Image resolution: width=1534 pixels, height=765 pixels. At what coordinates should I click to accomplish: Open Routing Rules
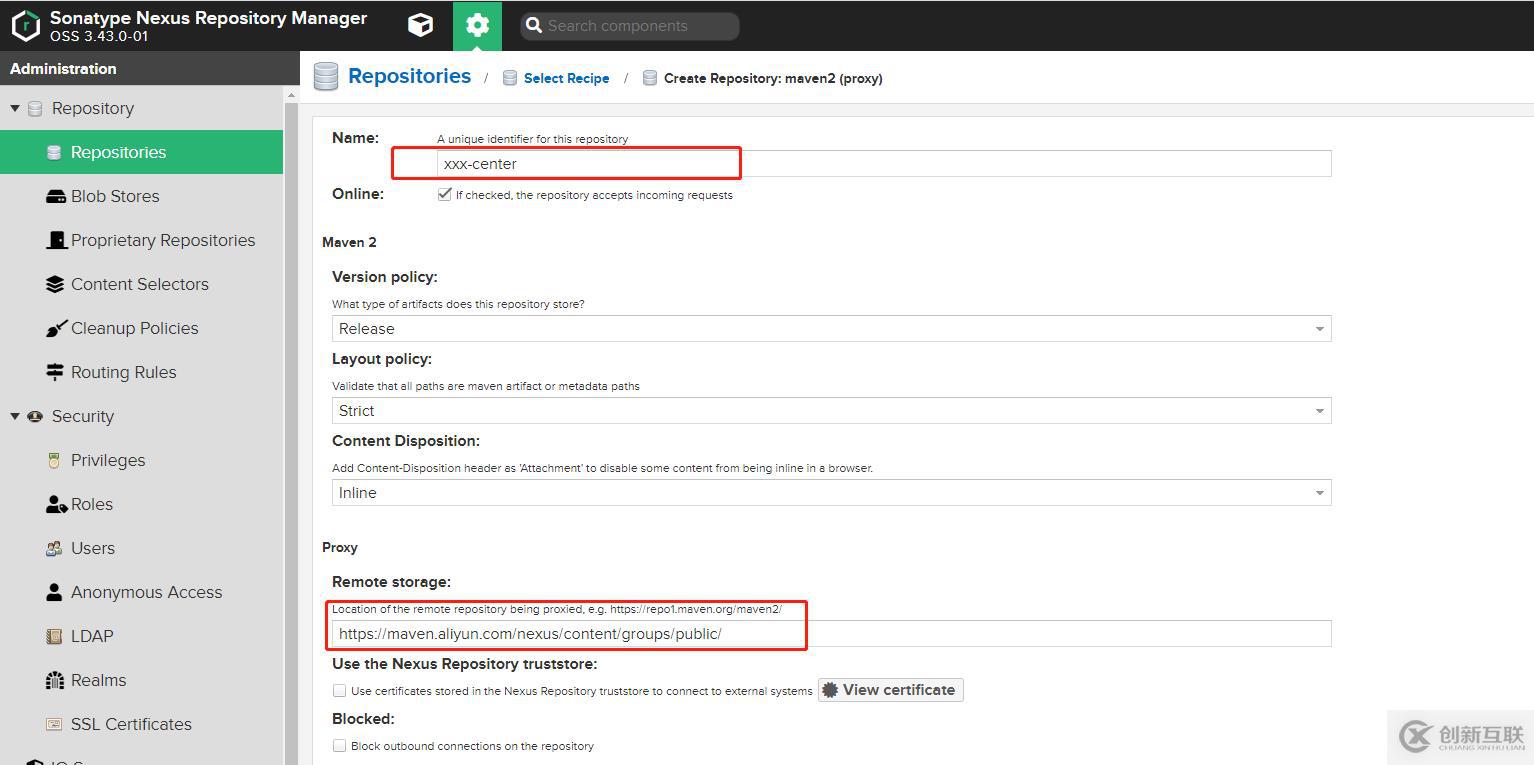[124, 372]
